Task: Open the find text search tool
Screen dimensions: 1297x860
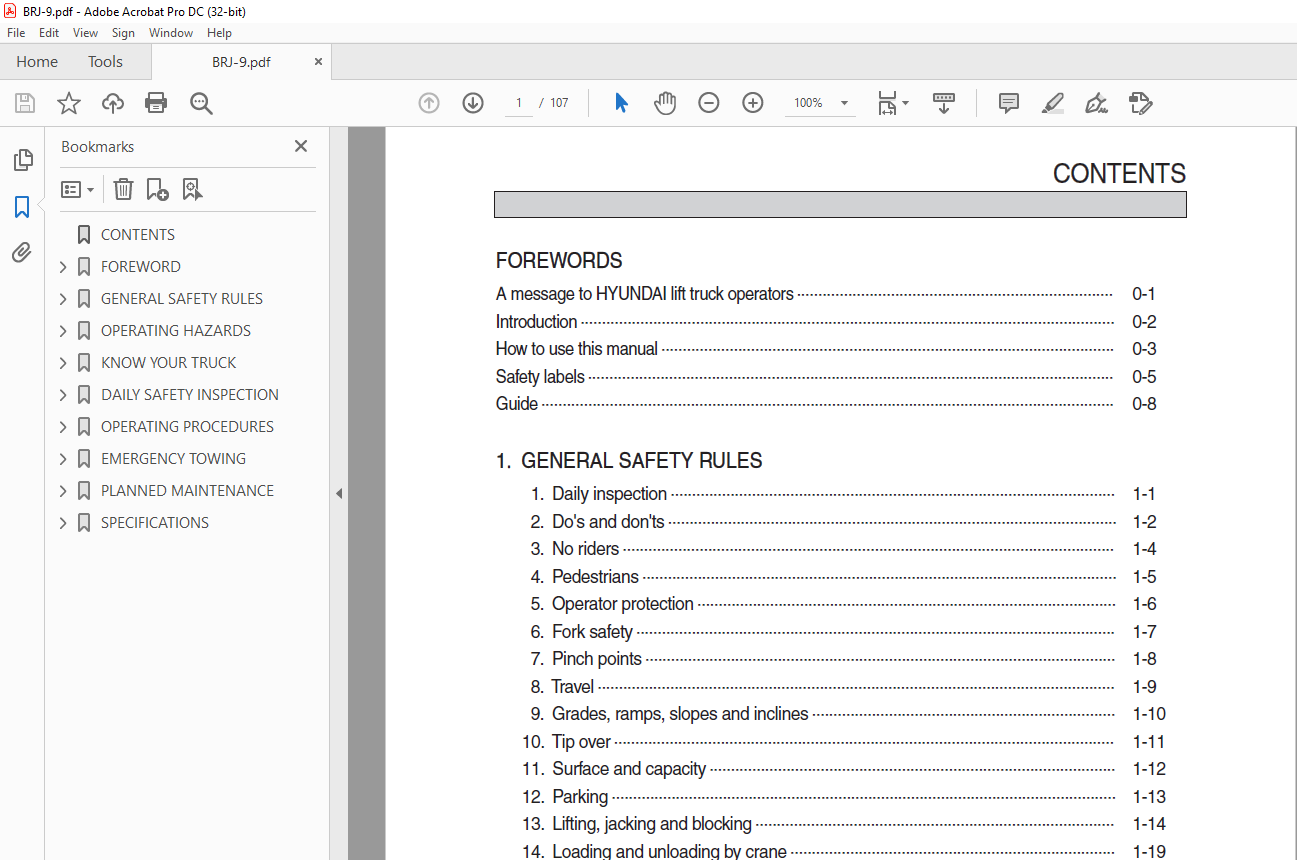Action: 201,103
